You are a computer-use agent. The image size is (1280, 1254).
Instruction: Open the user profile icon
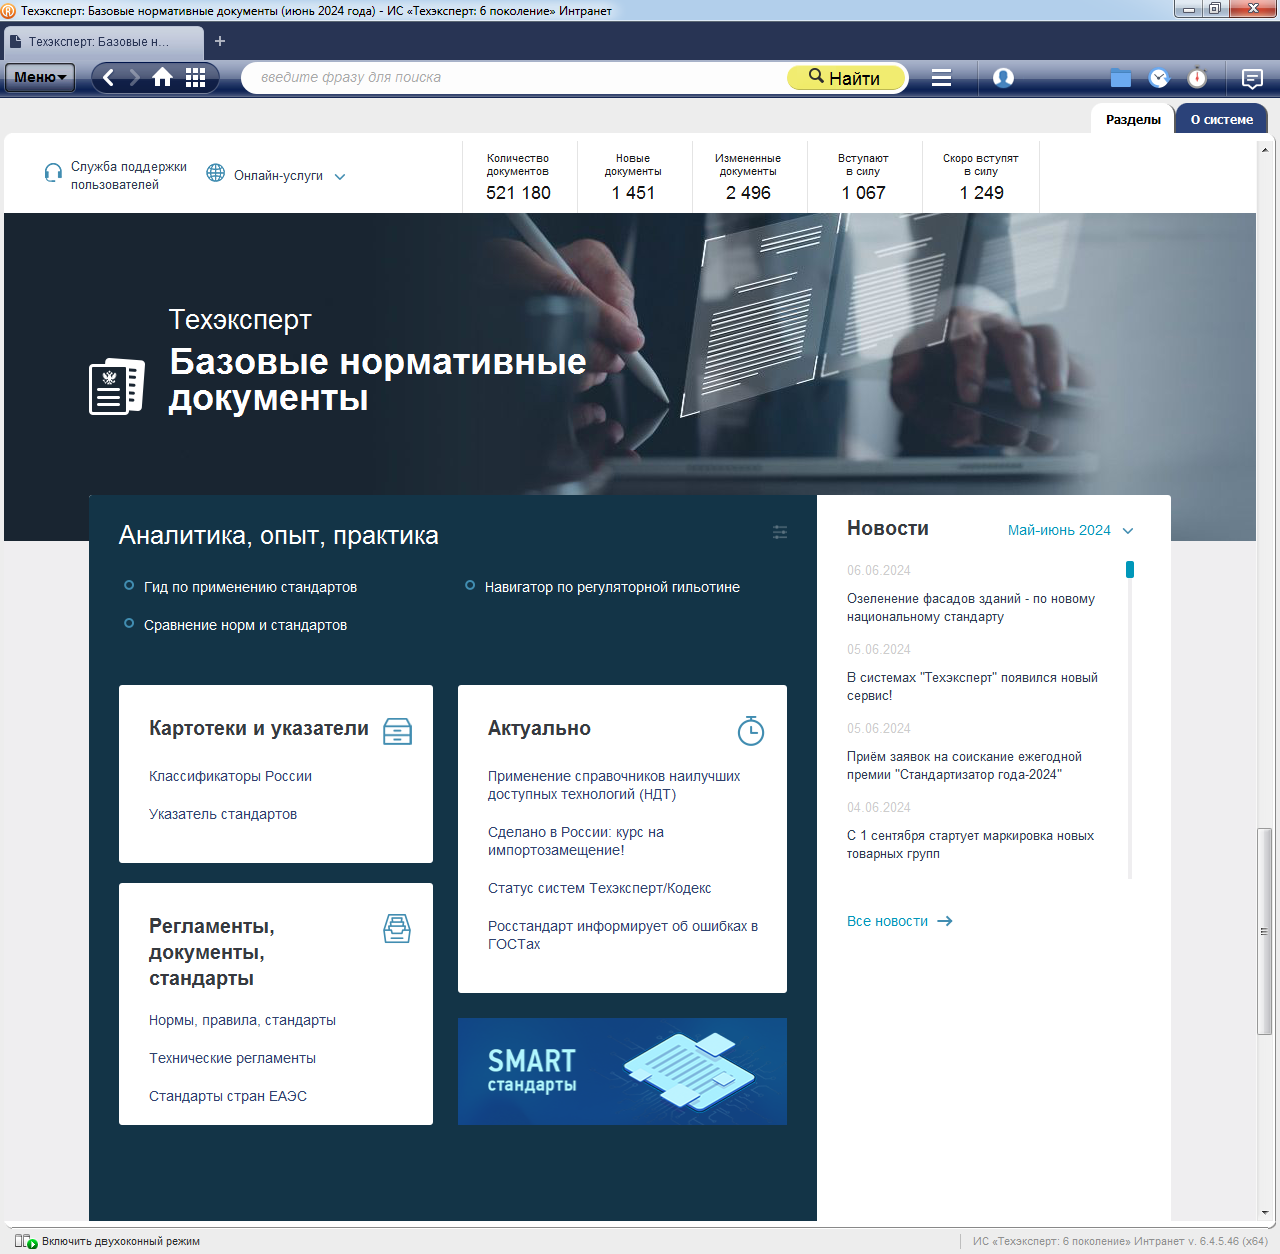pos(1003,77)
